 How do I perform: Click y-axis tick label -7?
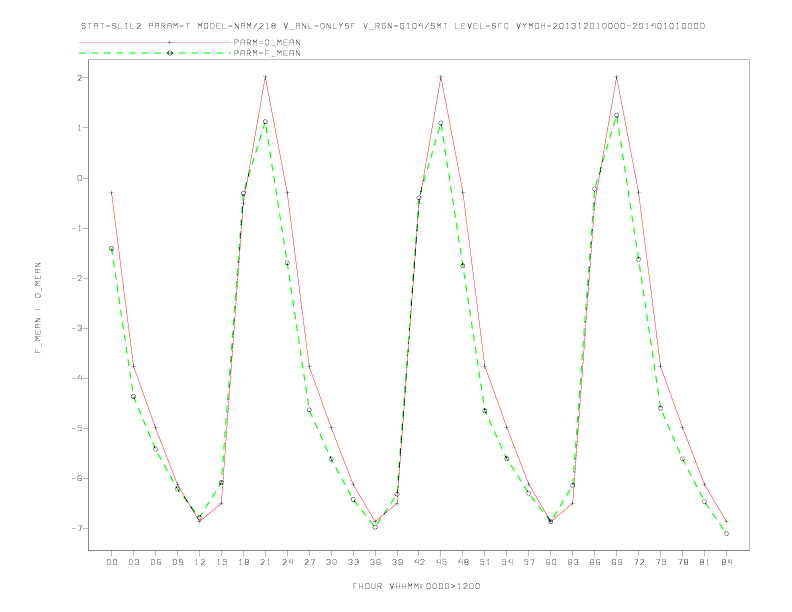point(77,528)
